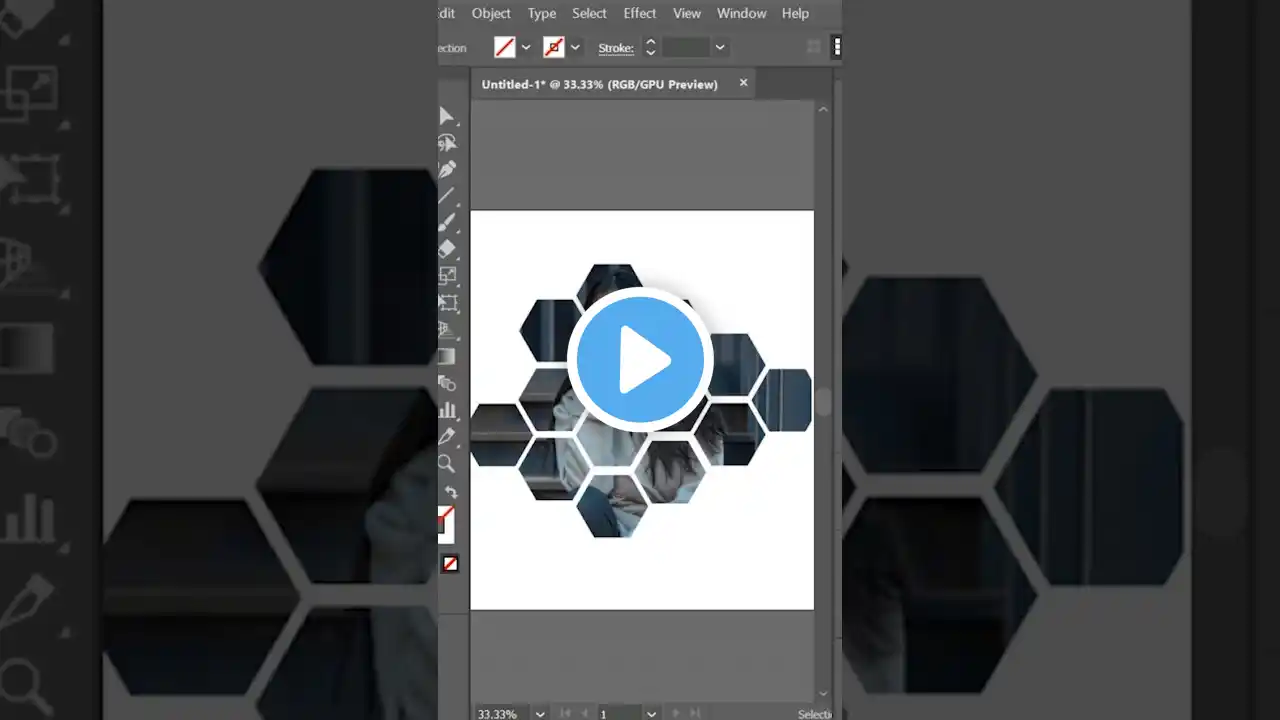
Task: Click the None color button in toolbar
Action: [x=450, y=564]
